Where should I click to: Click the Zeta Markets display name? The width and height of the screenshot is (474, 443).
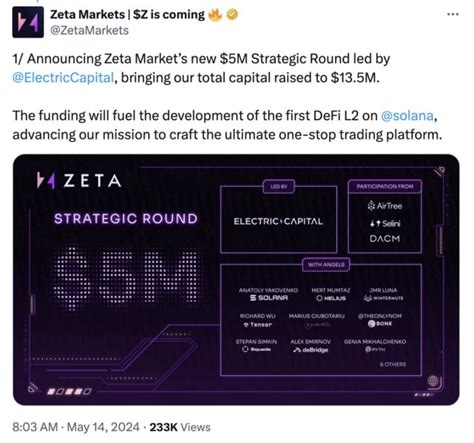127,15
